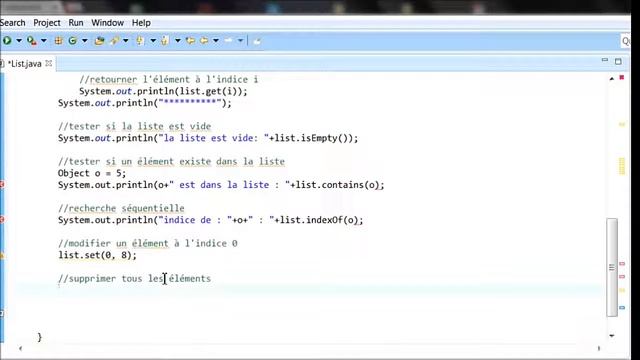Click the scroll up arrow of editor
Screen dimensions: 640x360
[612, 78]
